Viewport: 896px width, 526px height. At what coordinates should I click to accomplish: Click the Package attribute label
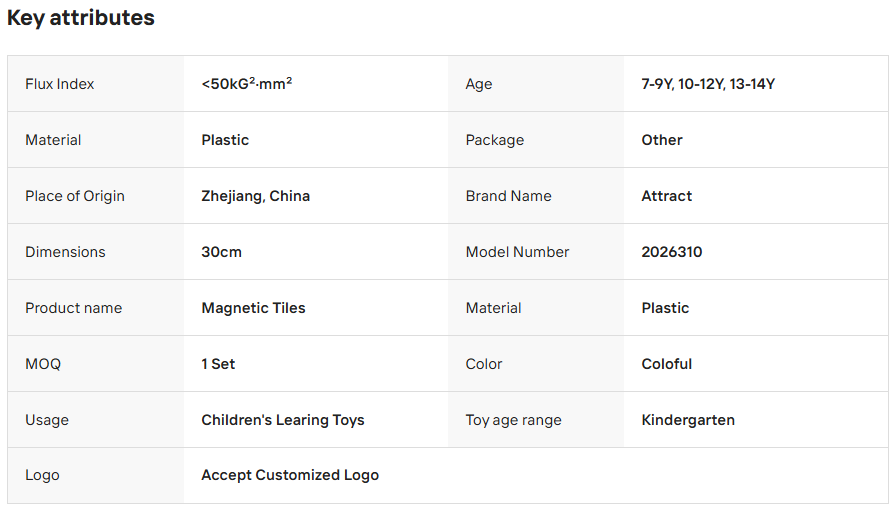coord(494,140)
